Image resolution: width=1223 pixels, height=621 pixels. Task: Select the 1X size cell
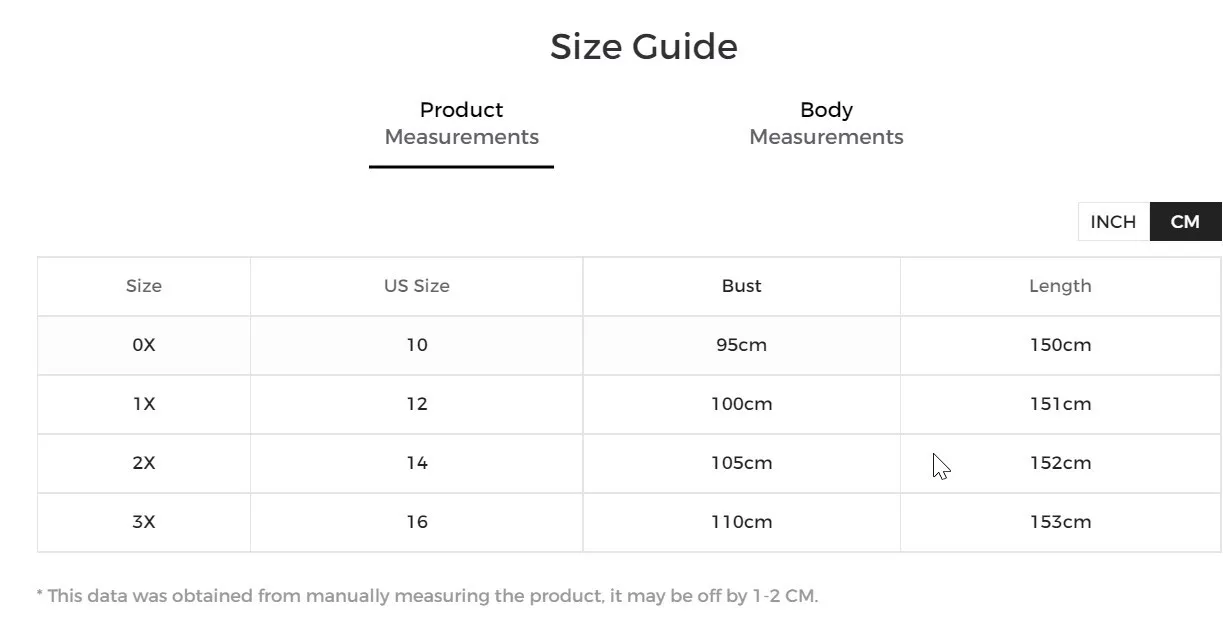click(x=144, y=404)
